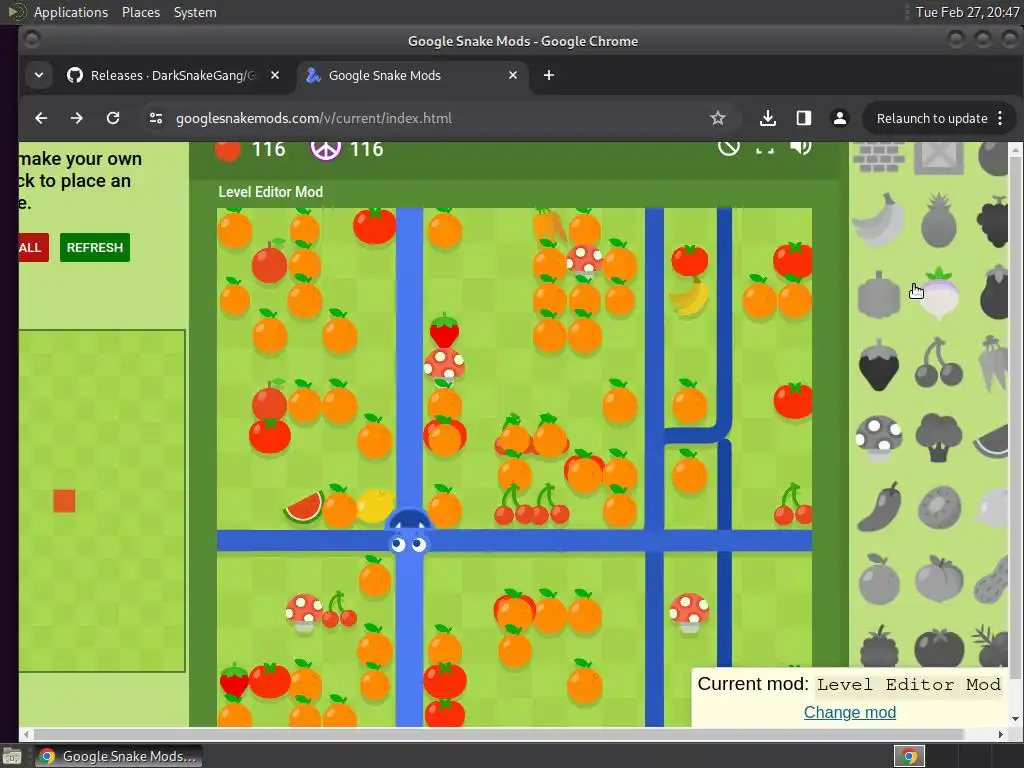Open a new browser tab
The image size is (1024, 768).
coord(549,75)
